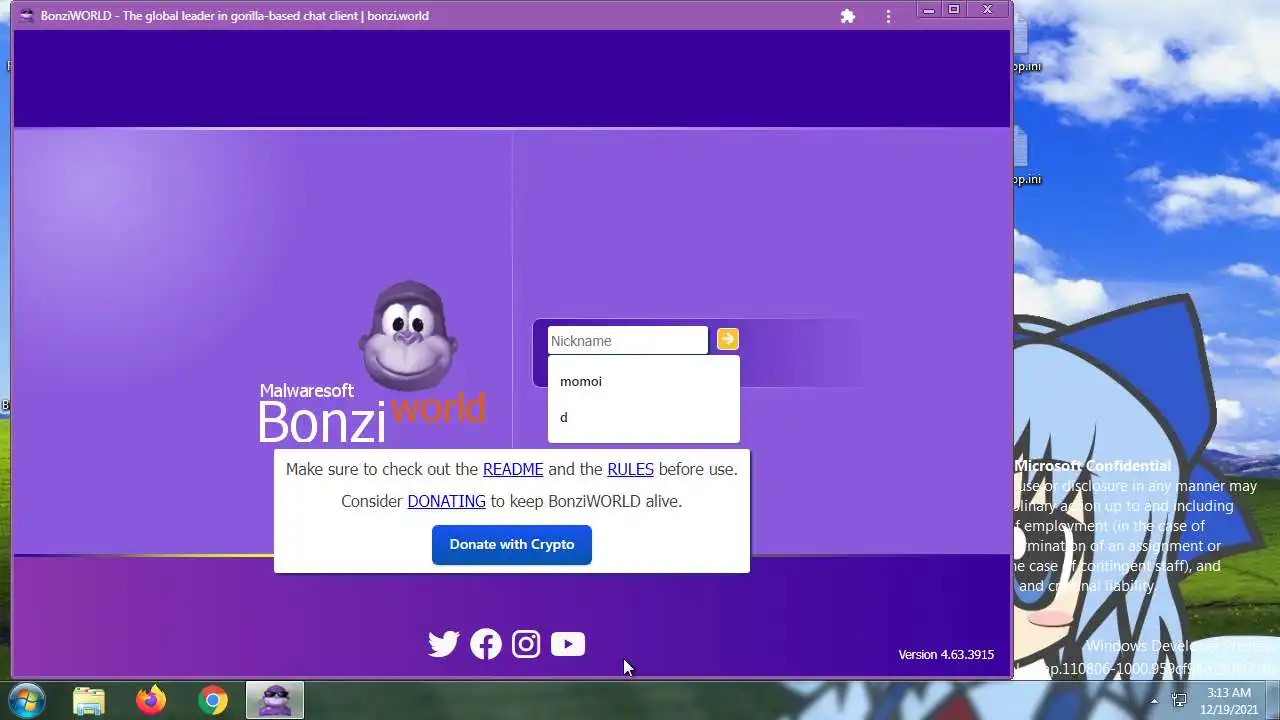Close the BonziWORLD window
This screenshot has height=720, width=1280.
click(988, 10)
